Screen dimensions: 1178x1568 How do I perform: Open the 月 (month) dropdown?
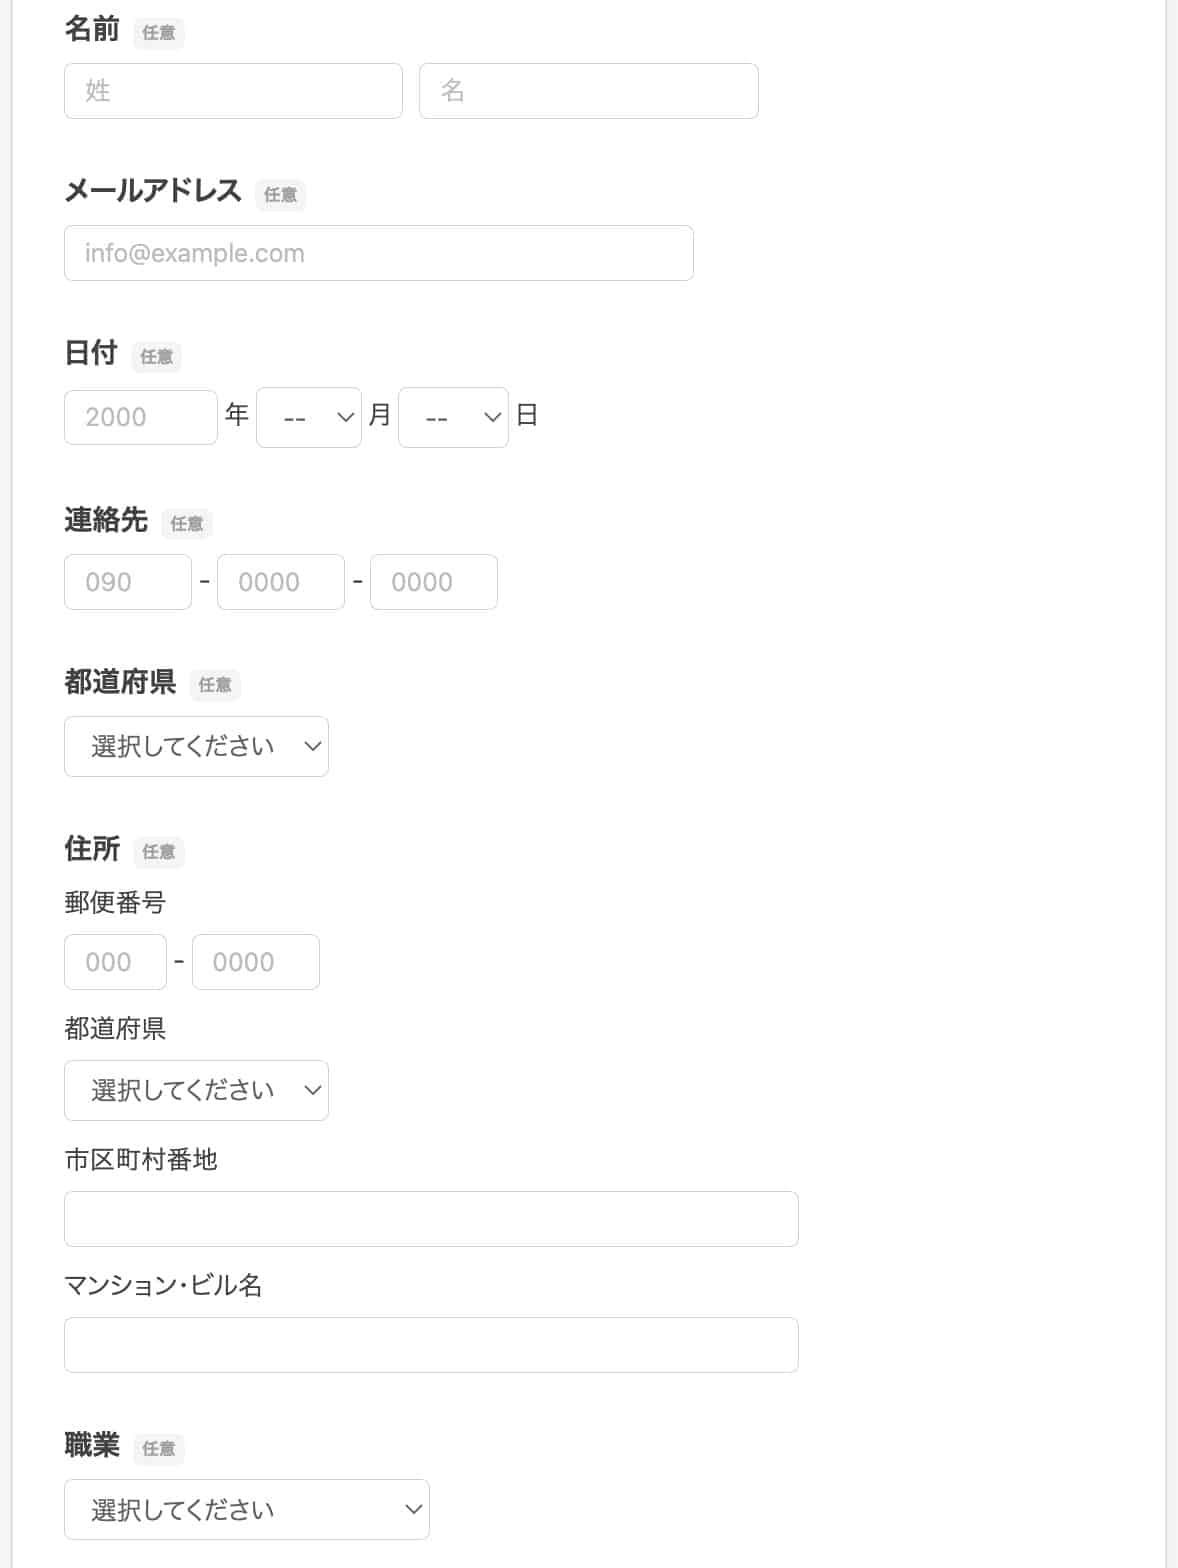308,415
